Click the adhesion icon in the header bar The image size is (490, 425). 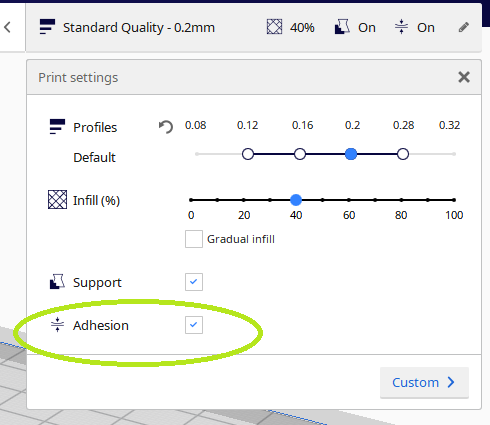pos(401,27)
